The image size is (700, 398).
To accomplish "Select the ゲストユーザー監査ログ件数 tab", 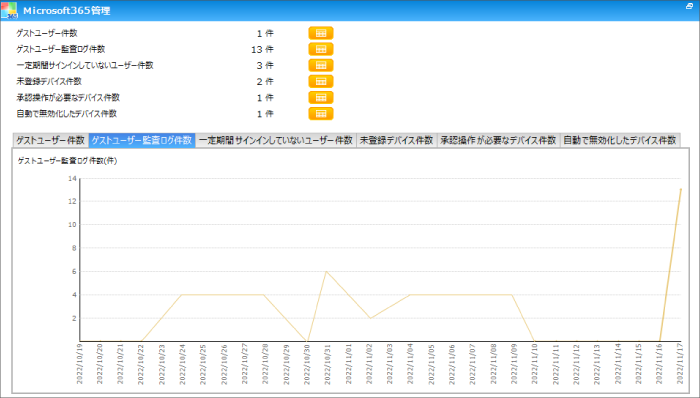I will click(x=142, y=140).
